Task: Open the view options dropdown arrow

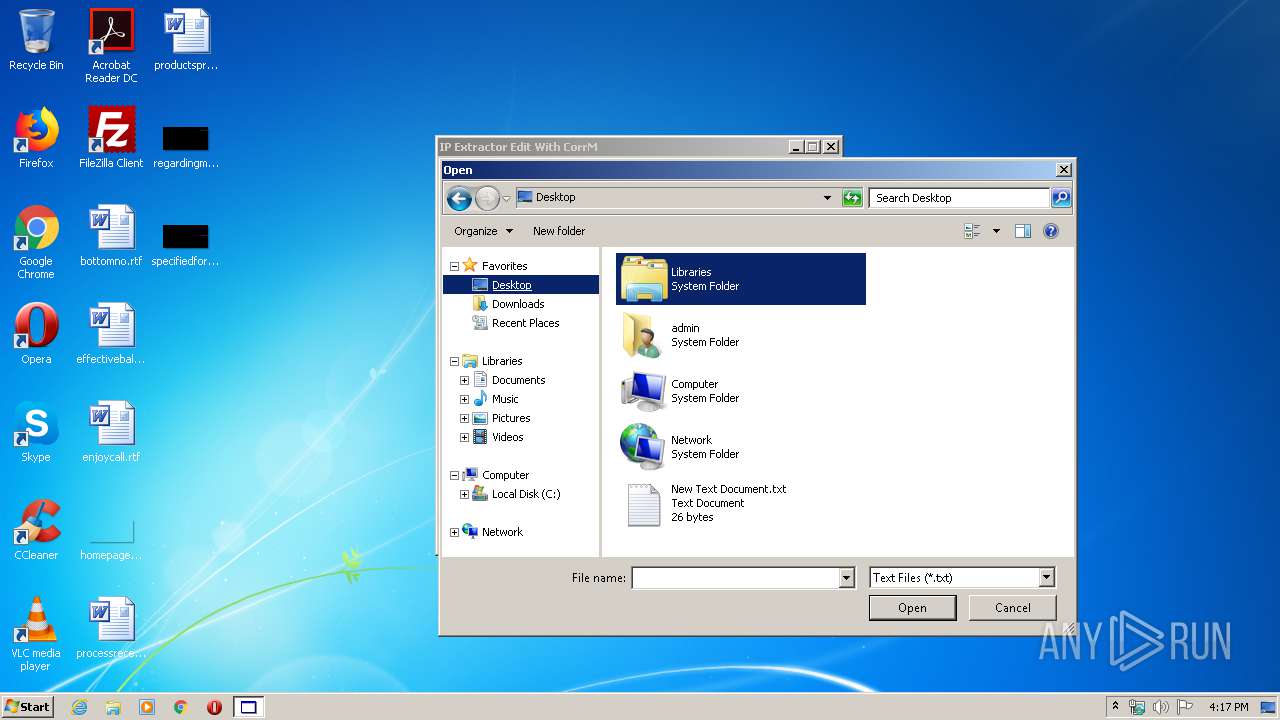Action: point(996,231)
